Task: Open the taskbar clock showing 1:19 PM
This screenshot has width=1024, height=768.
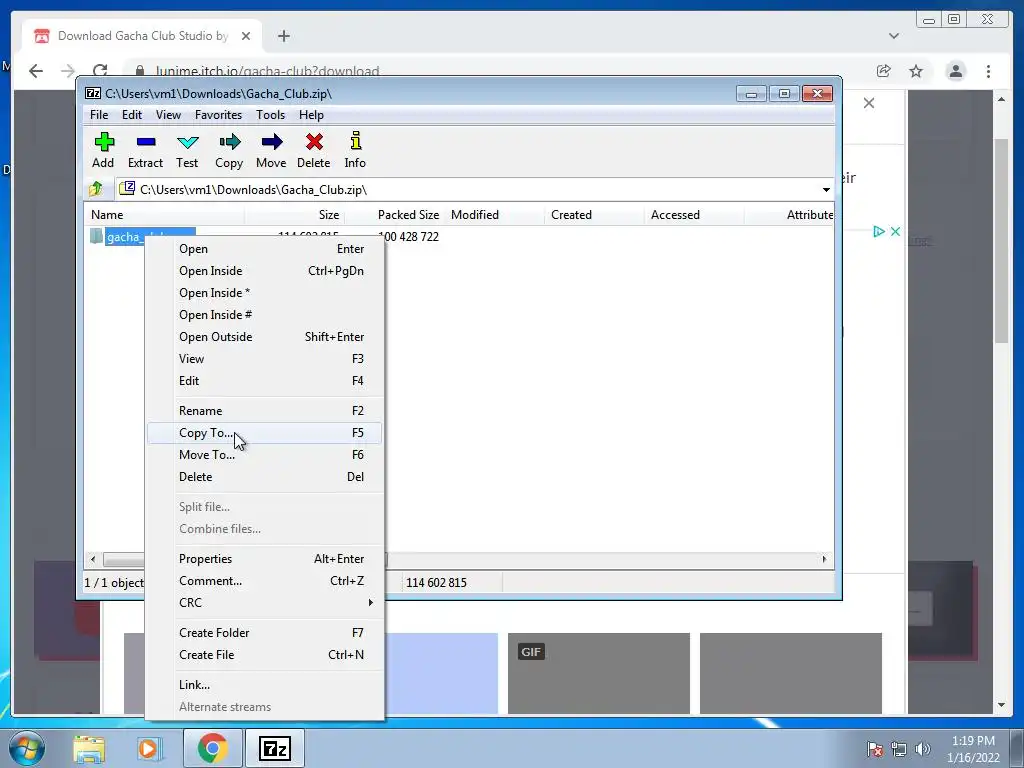Action: [x=973, y=749]
